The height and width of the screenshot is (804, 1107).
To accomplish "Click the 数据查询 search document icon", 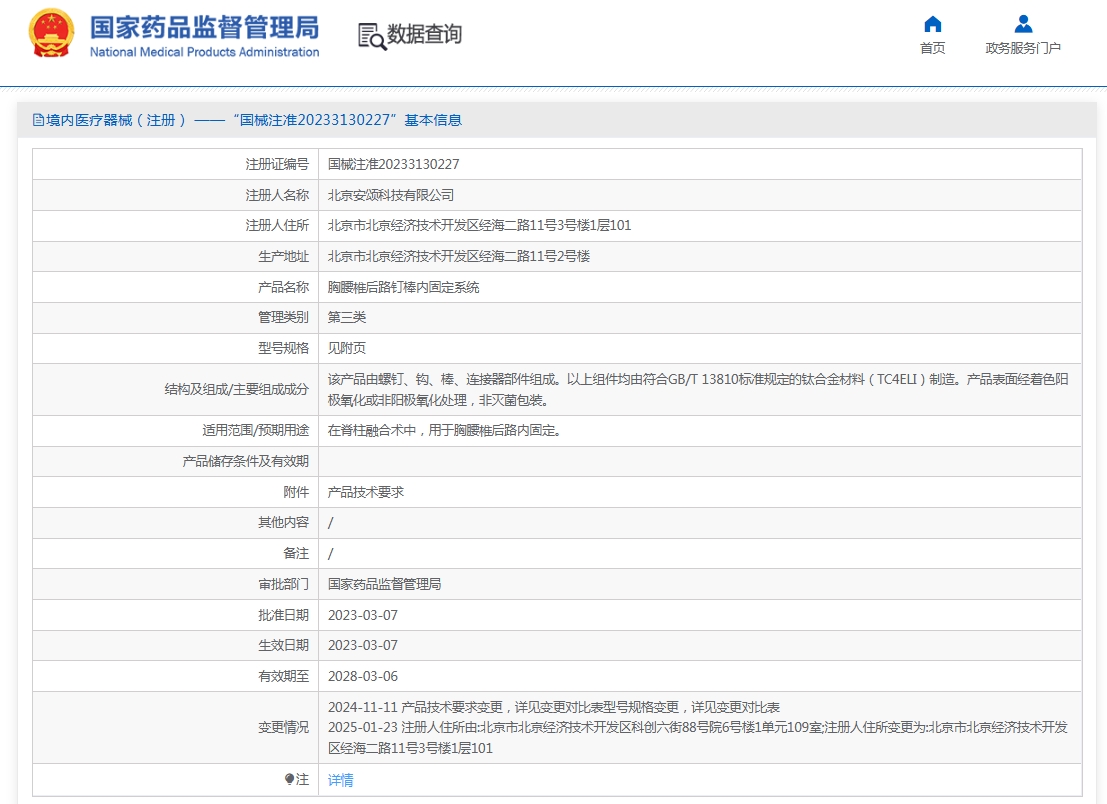I will point(372,36).
